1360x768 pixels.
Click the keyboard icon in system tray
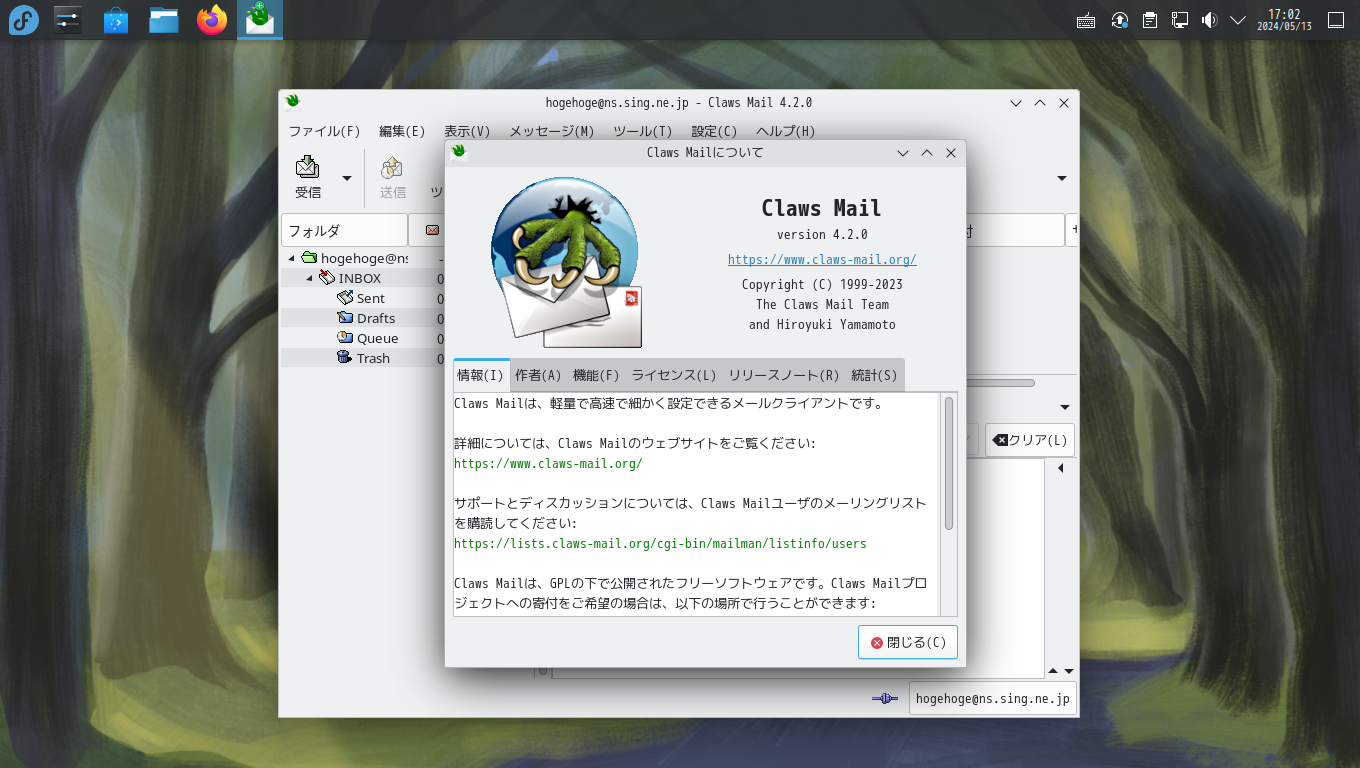[1086, 20]
